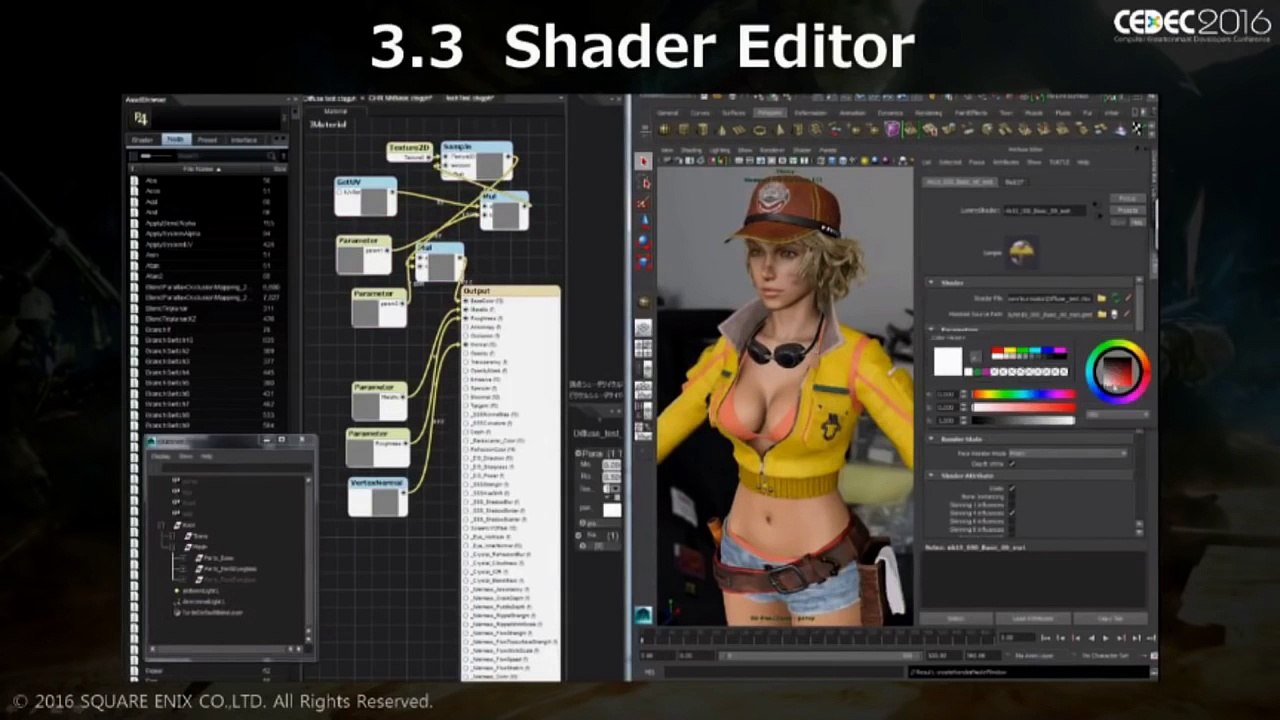Select the VertexNormal node in graph
This screenshot has width=1280, height=720.
tap(378, 497)
